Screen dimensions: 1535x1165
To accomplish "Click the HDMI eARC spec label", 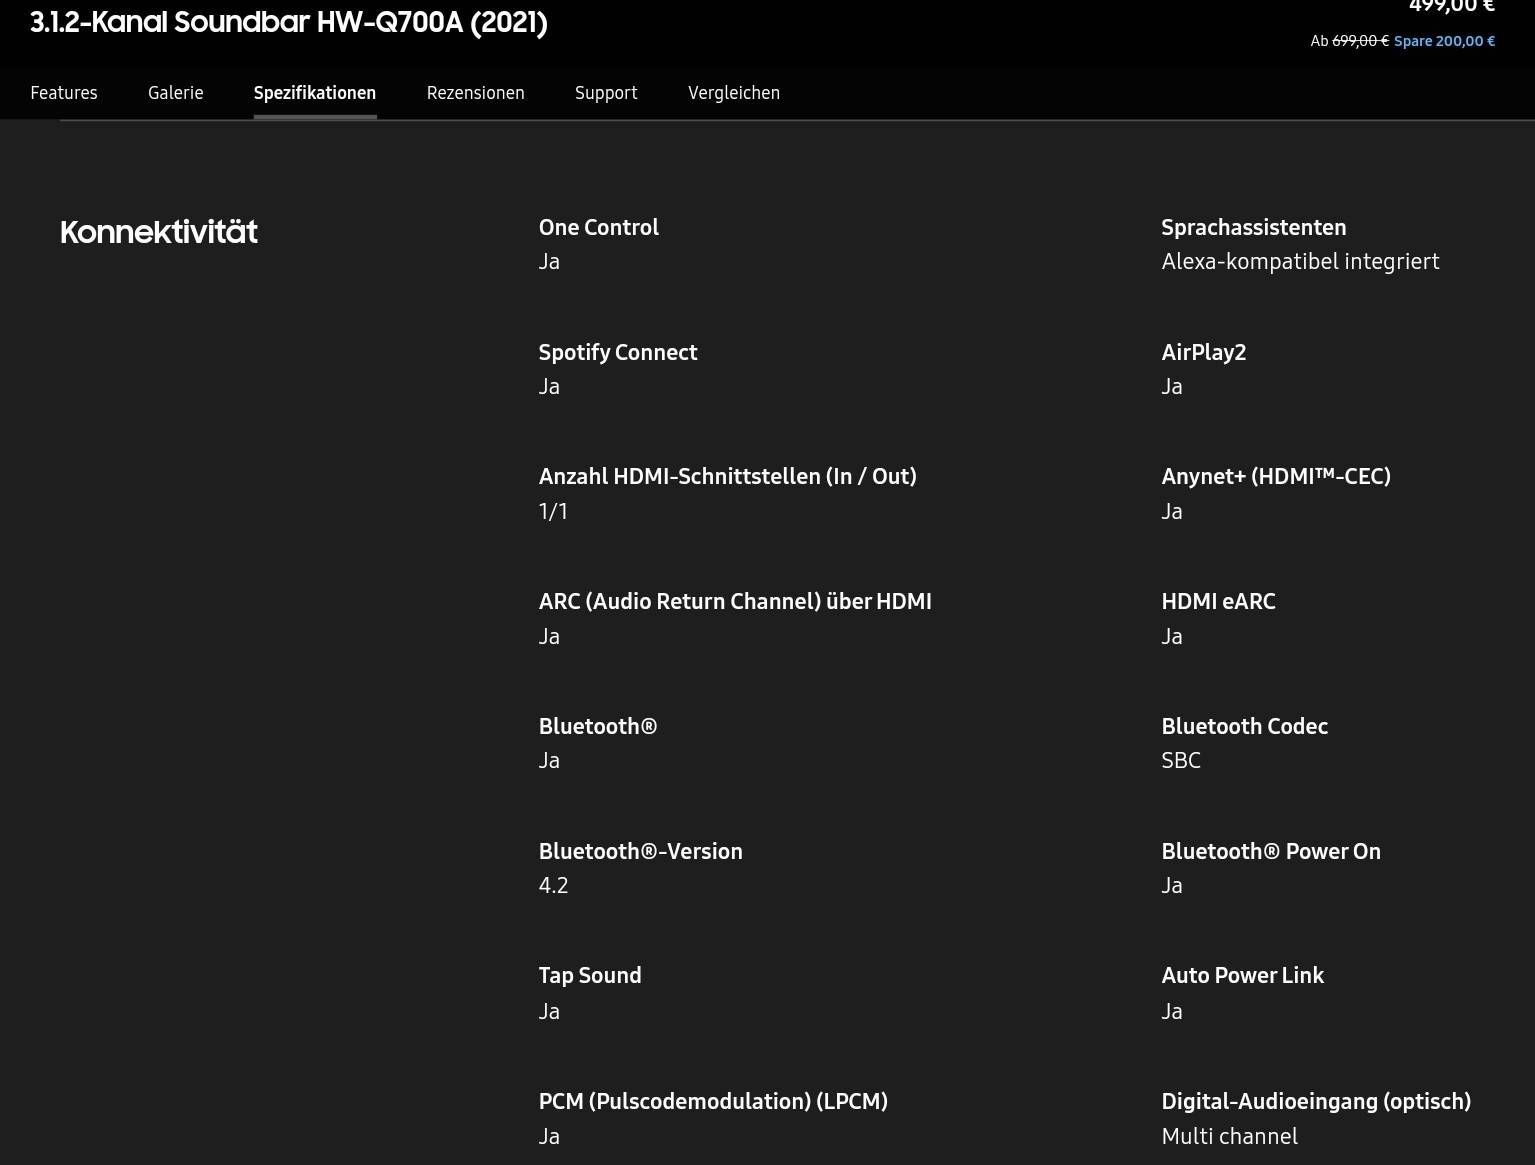I will click(x=1218, y=601).
